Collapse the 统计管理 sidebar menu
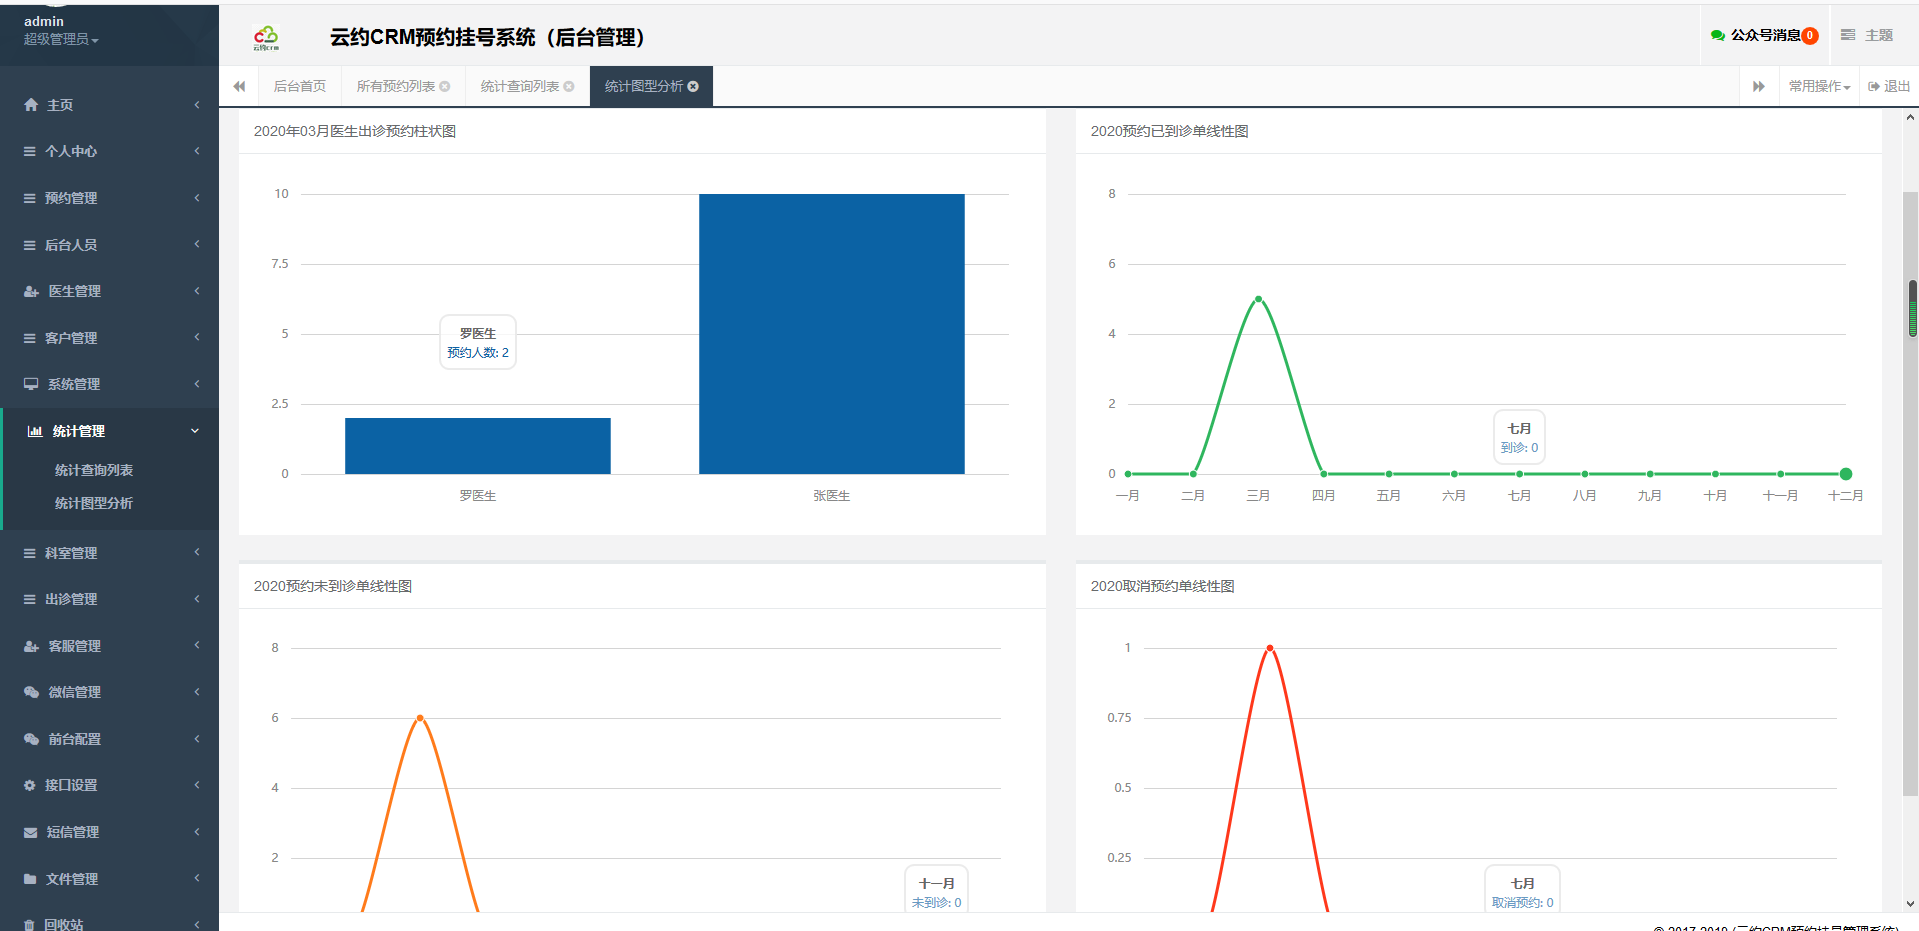Viewport: 1919px width, 931px height. pyautogui.click(x=109, y=431)
